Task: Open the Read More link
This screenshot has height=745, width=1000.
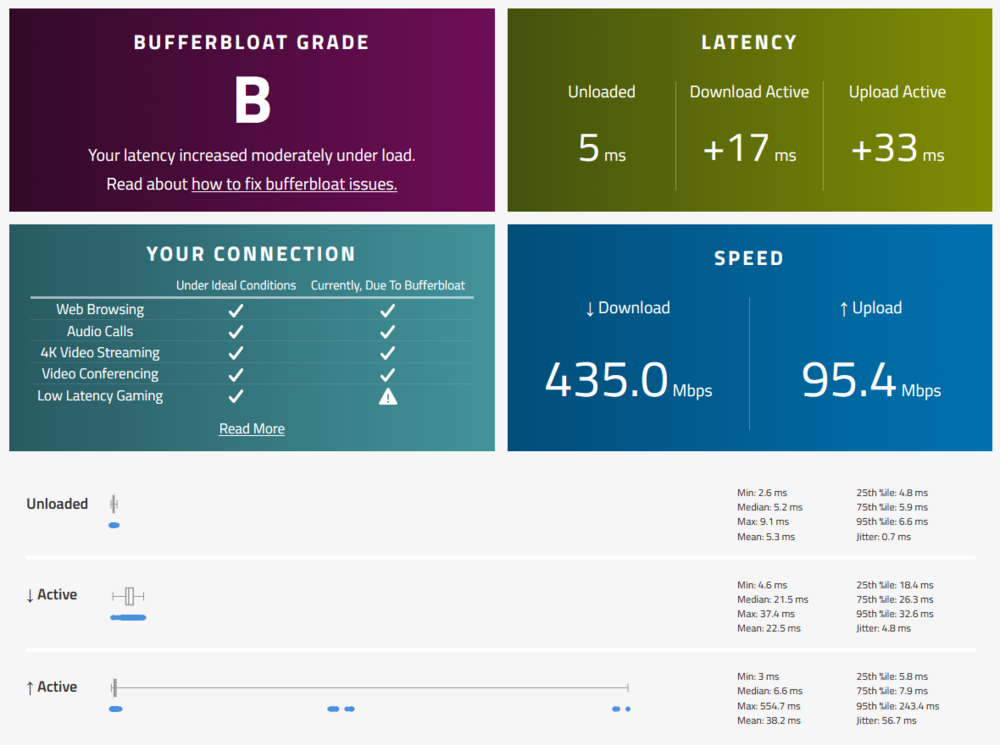Action: (x=252, y=428)
